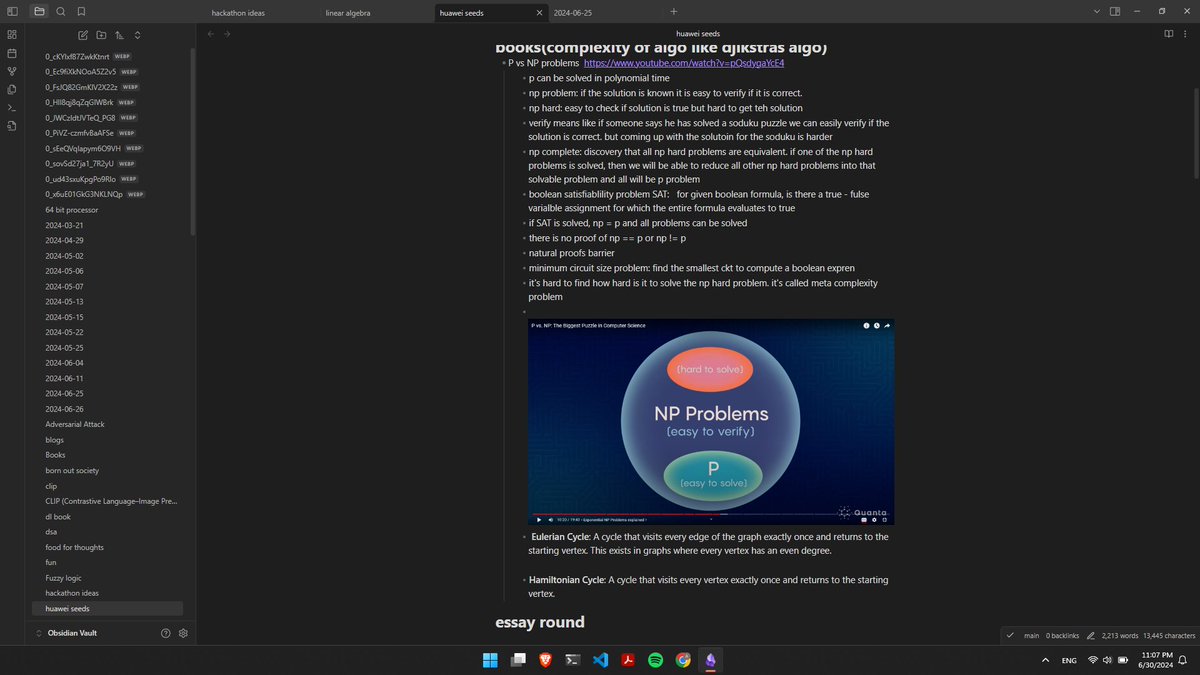Navigate back with the left arrow

pyautogui.click(x=210, y=33)
